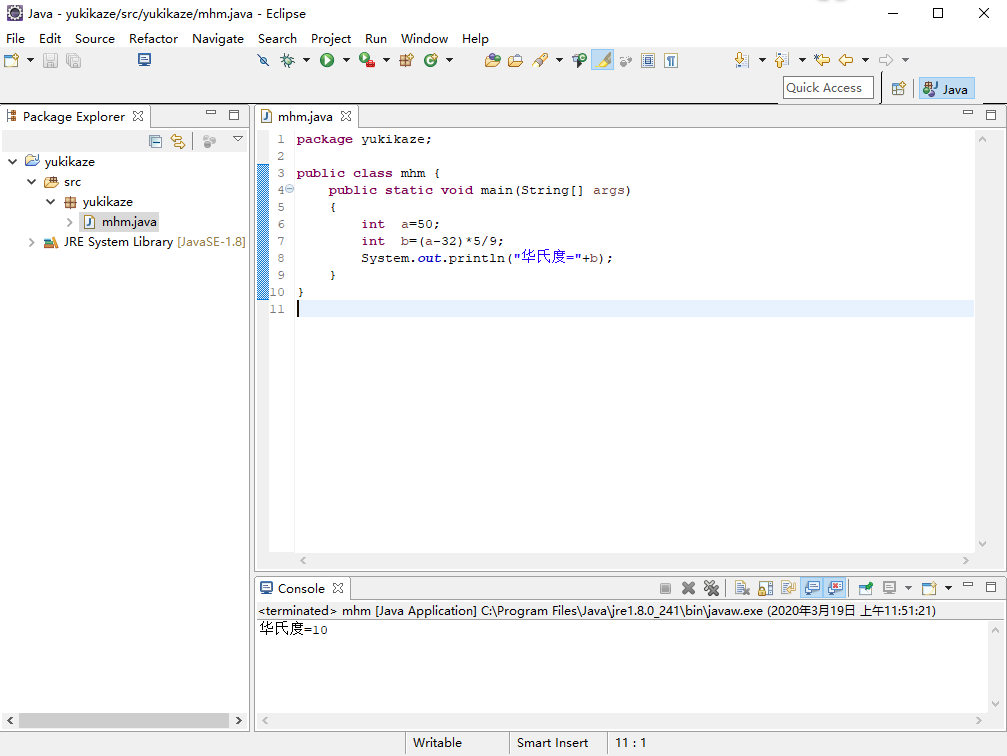The height and width of the screenshot is (756, 1007).
Task: Collapse the src folder node
Action: click(x=31, y=182)
